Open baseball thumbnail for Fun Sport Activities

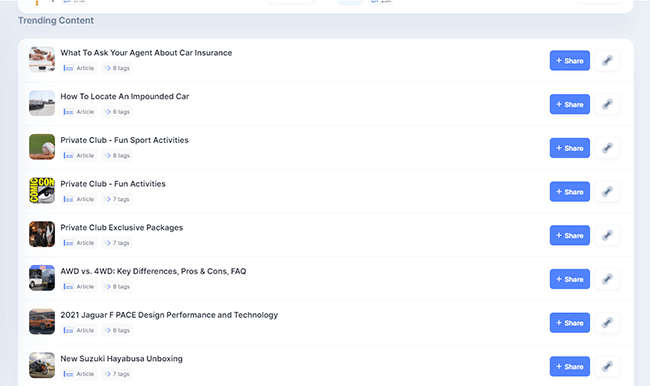pos(42,147)
